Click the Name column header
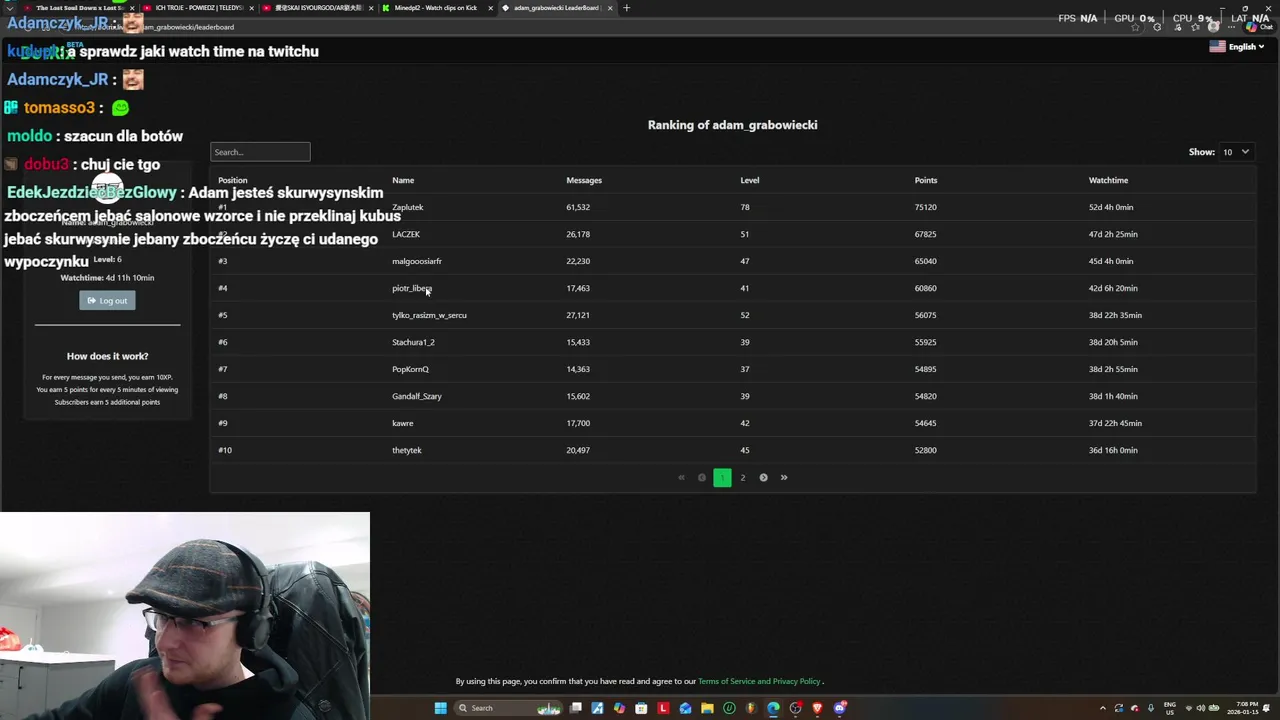The image size is (1280, 720). click(x=403, y=180)
